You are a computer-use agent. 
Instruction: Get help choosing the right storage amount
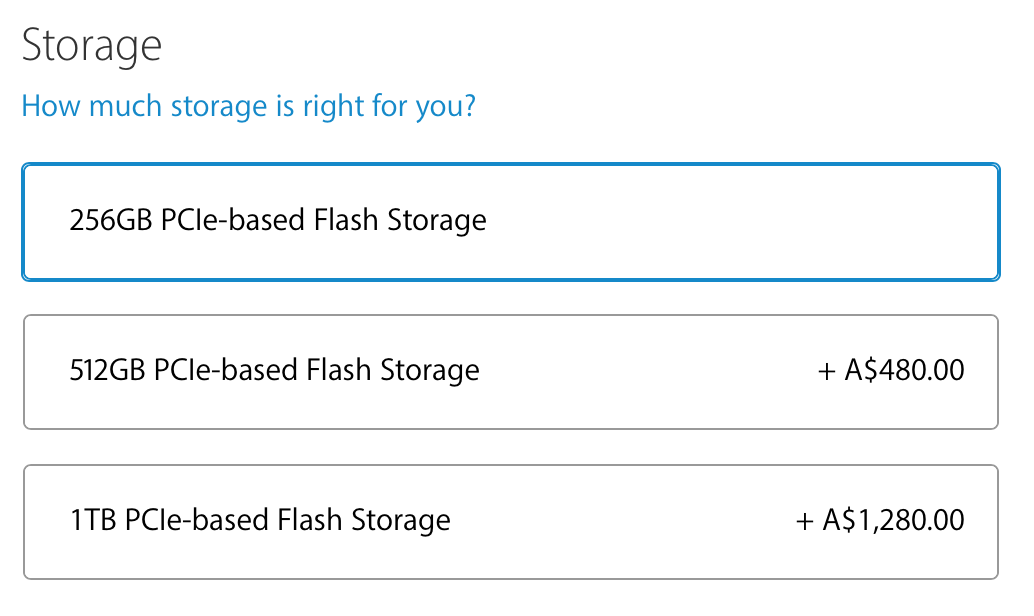[x=248, y=105]
